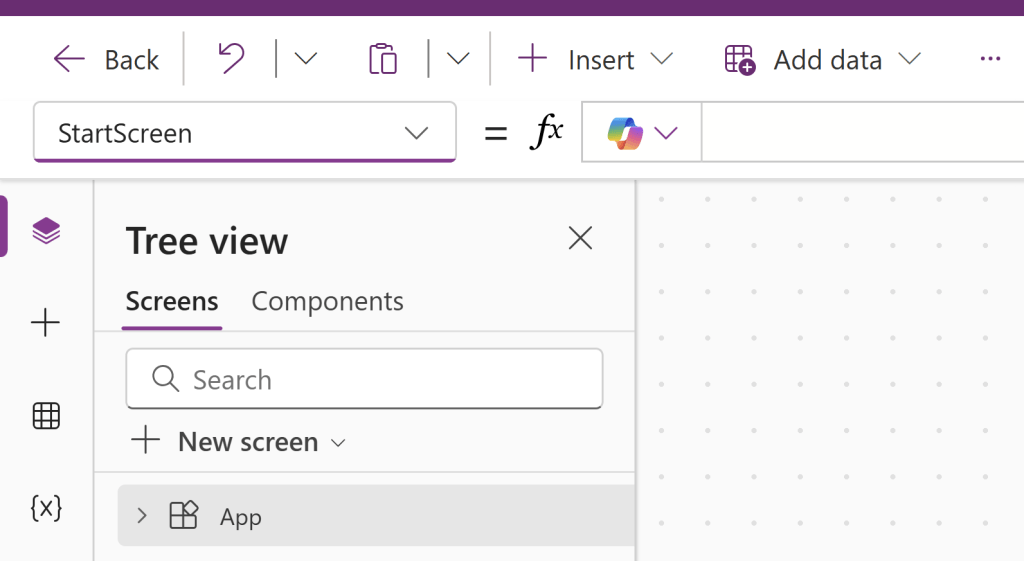Switch to the Components tab
The height and width of the screenshot is (561, 1024).
coord(327,301)
